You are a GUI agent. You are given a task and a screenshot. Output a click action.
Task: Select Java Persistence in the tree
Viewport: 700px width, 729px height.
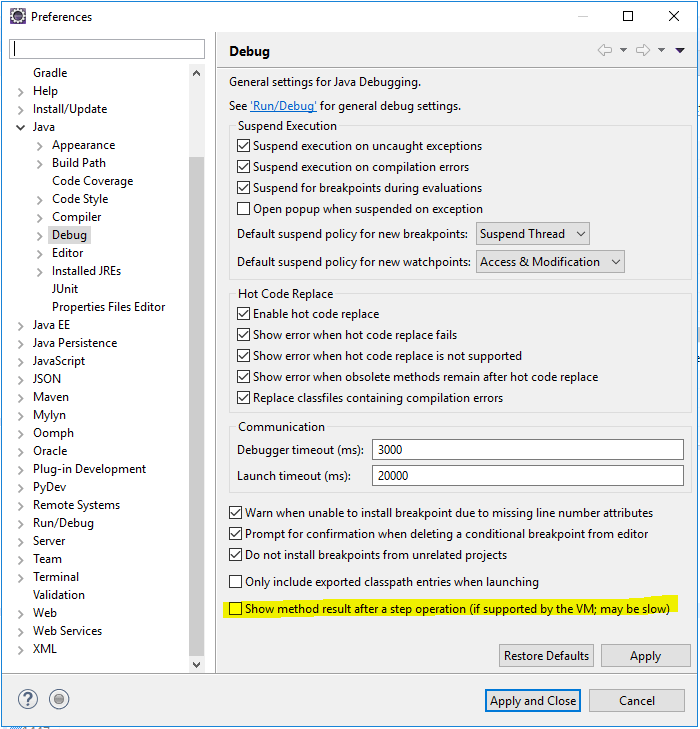coord(75,343)
